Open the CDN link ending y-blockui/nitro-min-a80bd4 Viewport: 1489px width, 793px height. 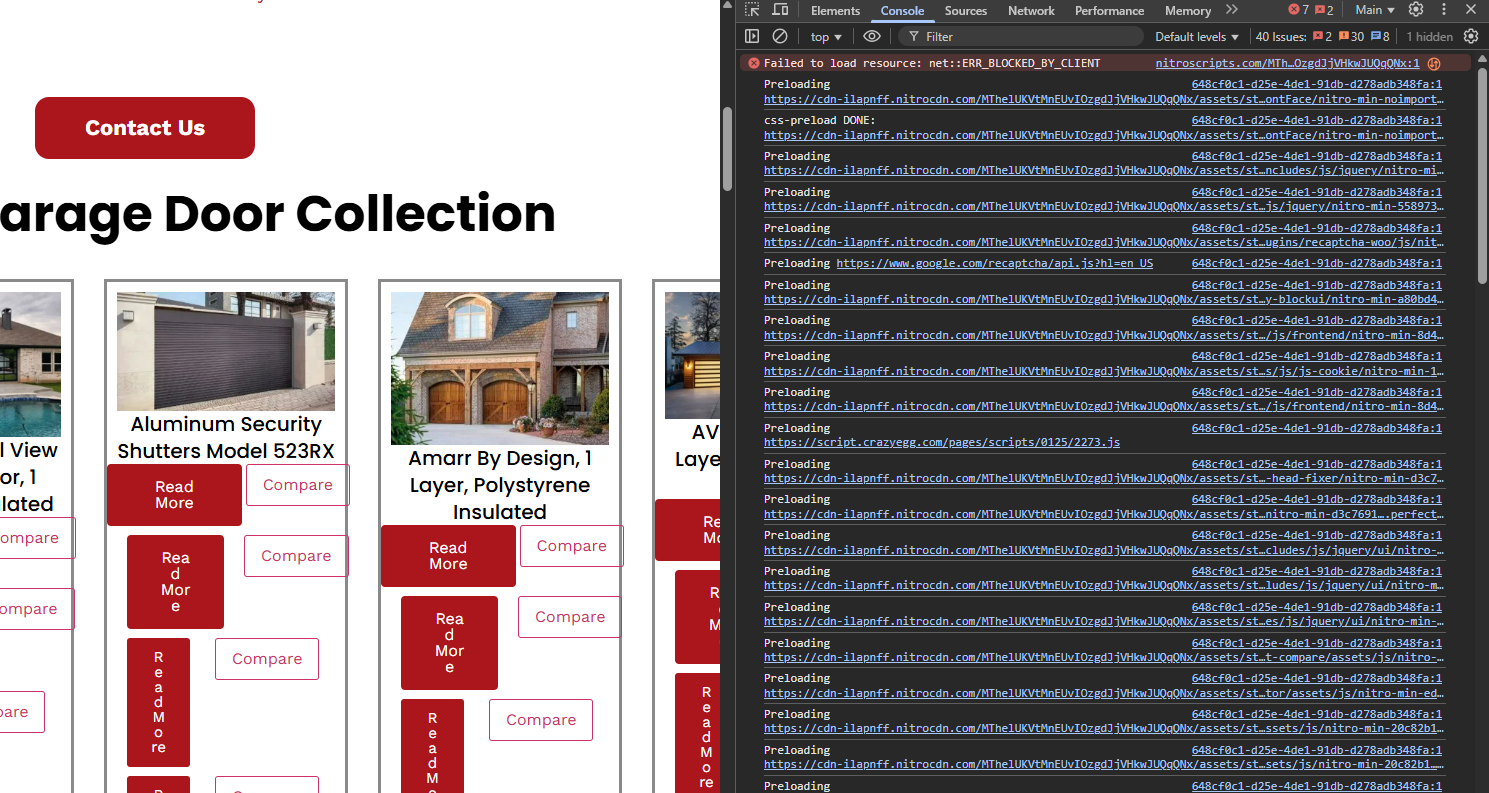coord(1104,299)
